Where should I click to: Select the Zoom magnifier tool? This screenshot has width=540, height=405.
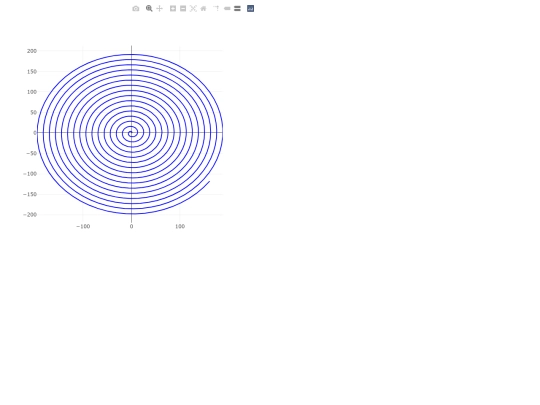149,9
